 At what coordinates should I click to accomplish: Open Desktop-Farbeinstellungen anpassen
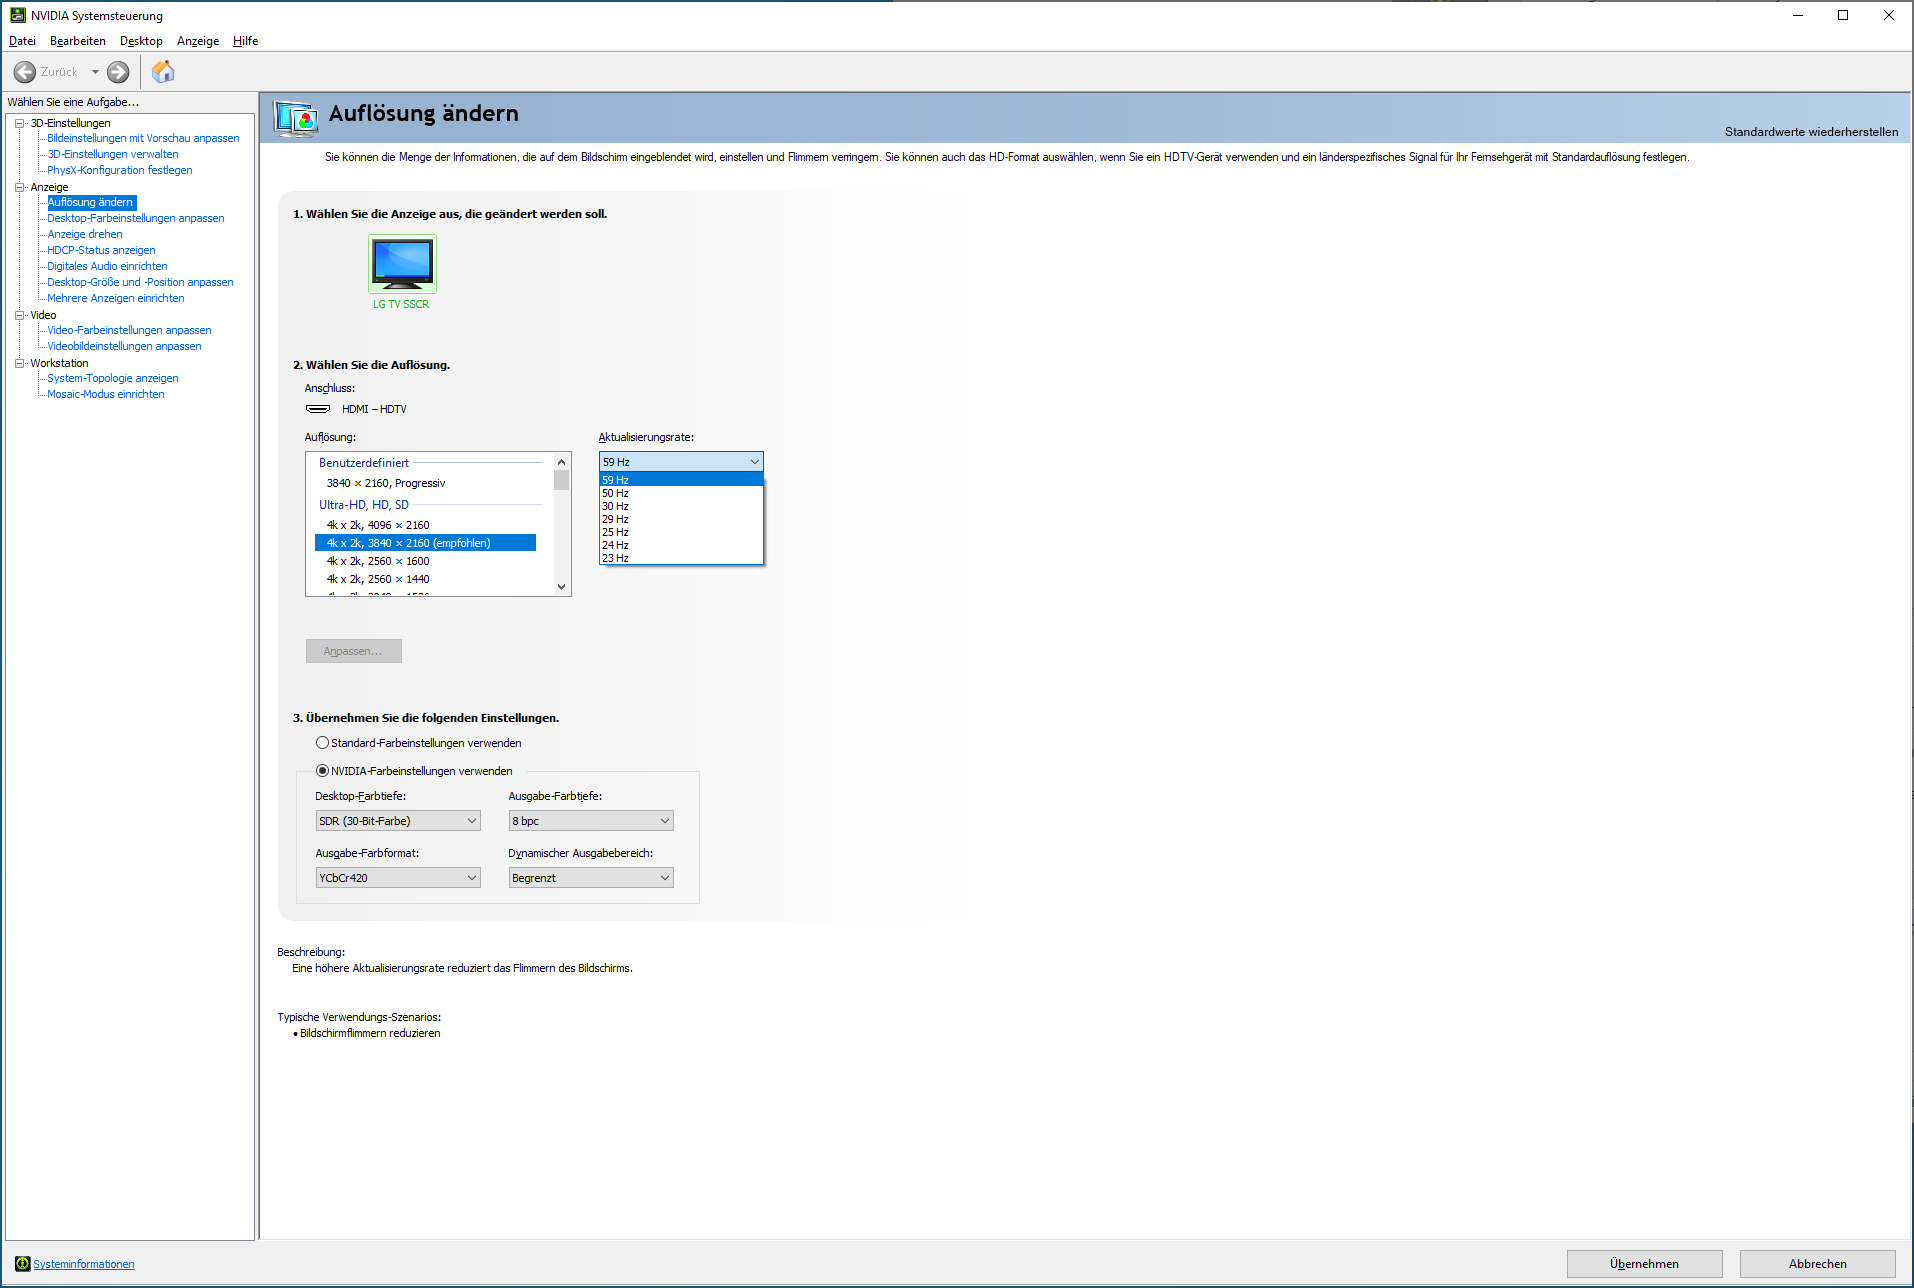coord(136,218)
